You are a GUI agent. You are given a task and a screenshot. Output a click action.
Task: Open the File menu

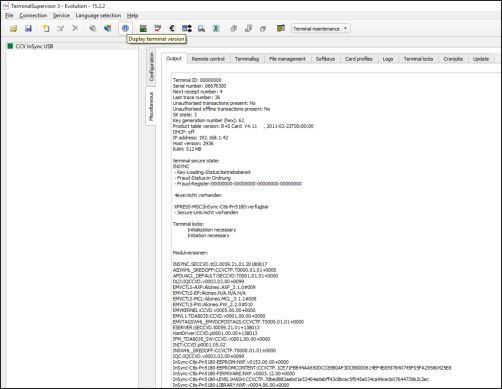[x=9, y=15]
